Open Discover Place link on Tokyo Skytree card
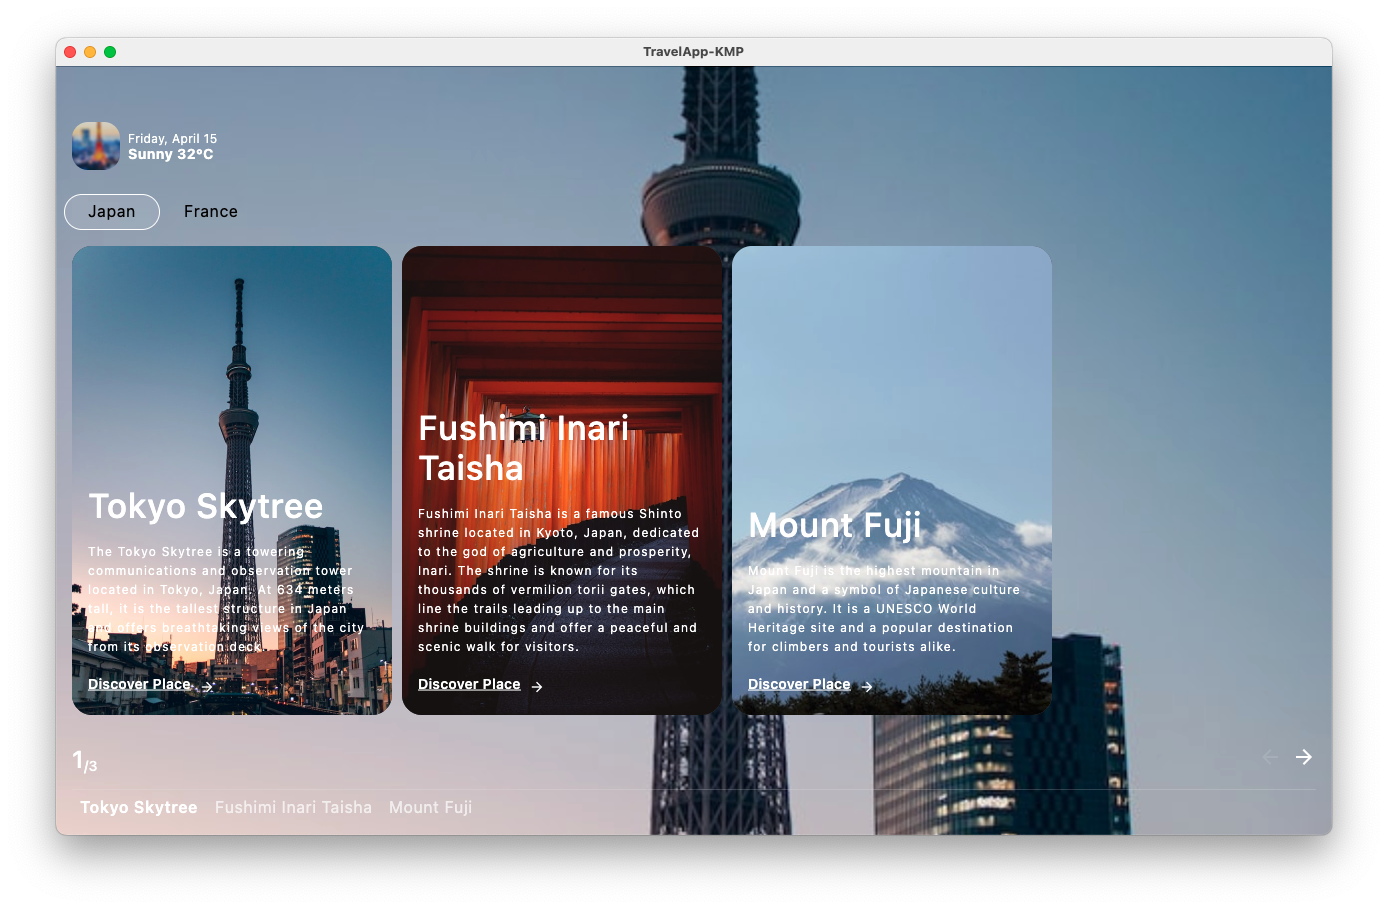This screenshot has height=909, width=1388. (x=139, y=685)
